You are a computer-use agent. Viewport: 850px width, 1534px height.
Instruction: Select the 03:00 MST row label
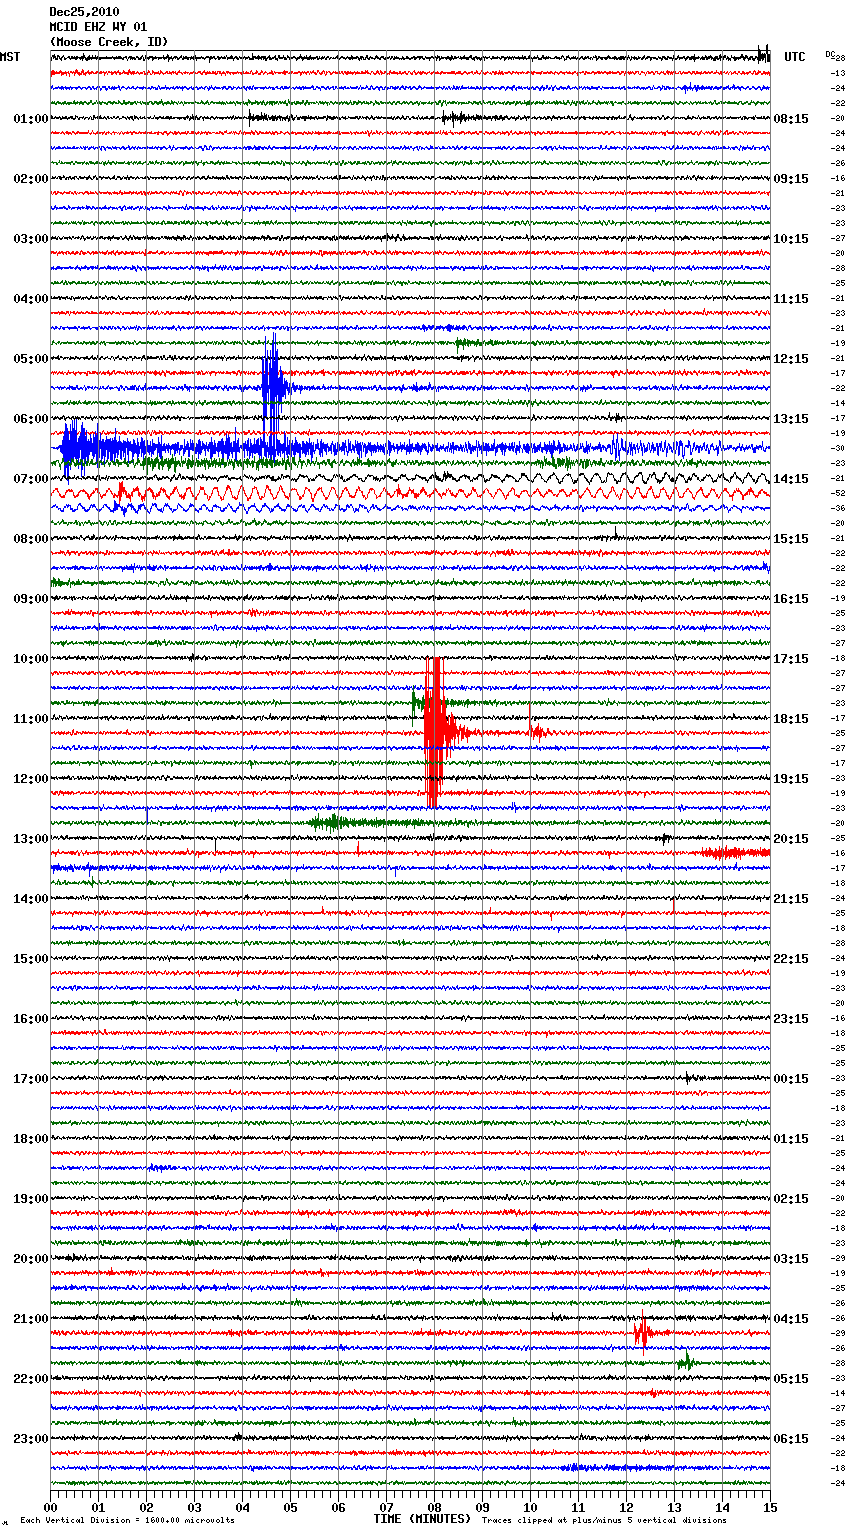click(x=31, y=239)
